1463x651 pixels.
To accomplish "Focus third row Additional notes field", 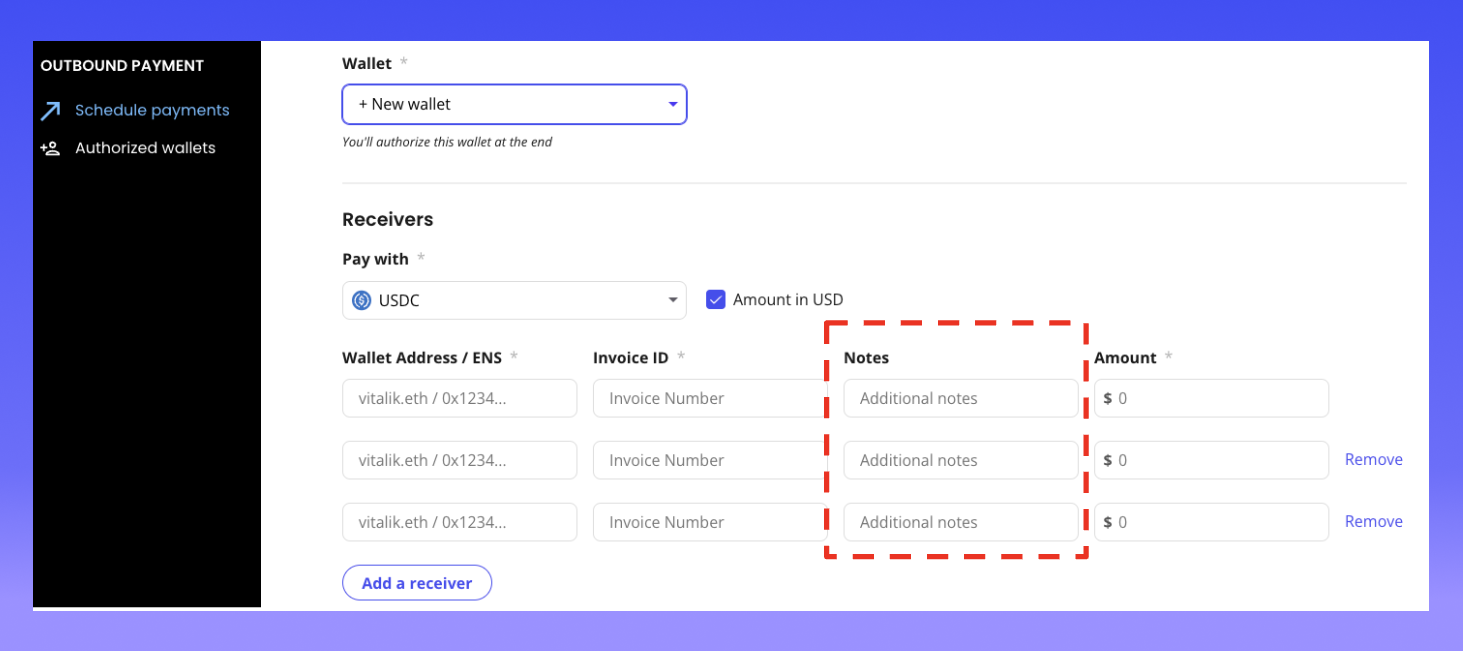I will 961,522.
